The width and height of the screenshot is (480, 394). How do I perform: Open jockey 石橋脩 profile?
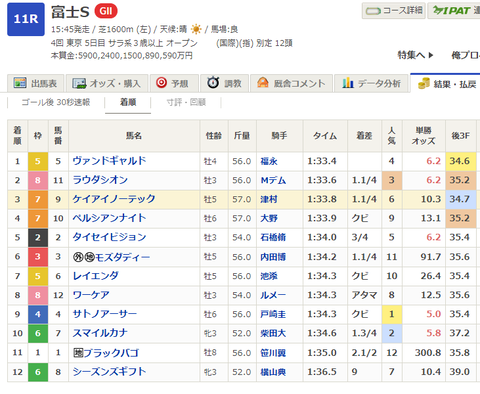273,237
